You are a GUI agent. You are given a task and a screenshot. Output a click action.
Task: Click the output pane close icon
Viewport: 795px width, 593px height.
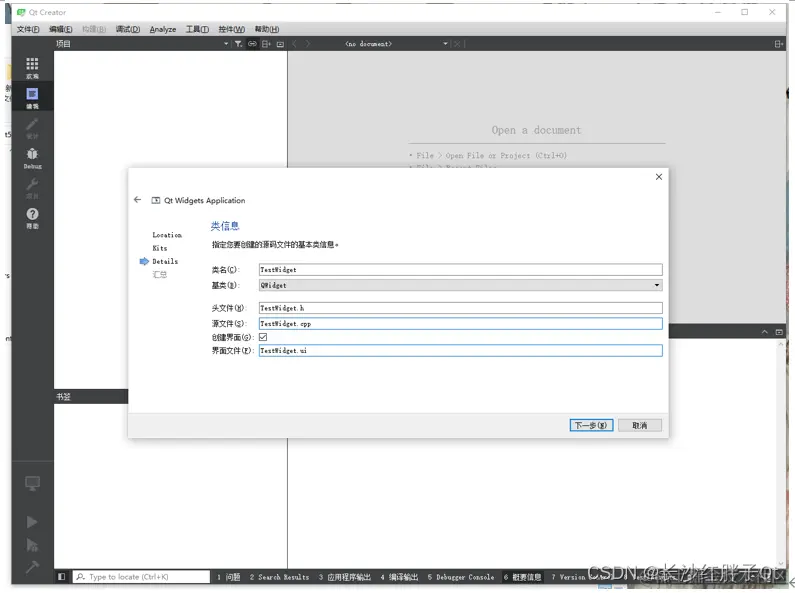point(779,332)
